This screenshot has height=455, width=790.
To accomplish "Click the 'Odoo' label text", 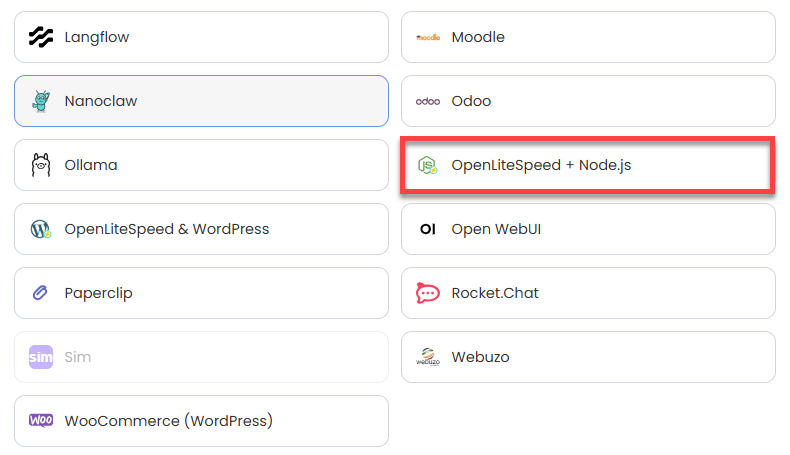I will click(x=471, y=101).
